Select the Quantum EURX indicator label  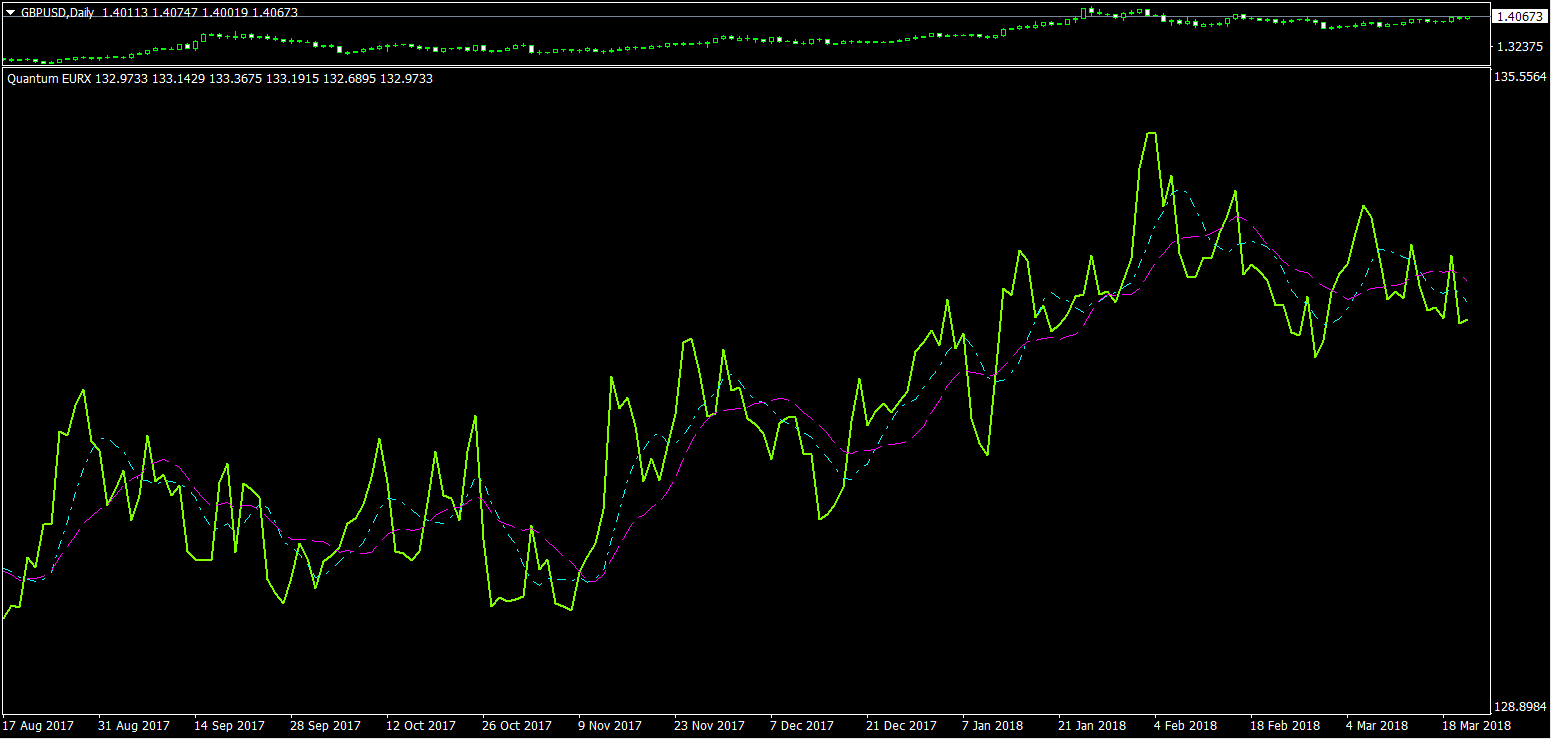(x=50, y=78)
